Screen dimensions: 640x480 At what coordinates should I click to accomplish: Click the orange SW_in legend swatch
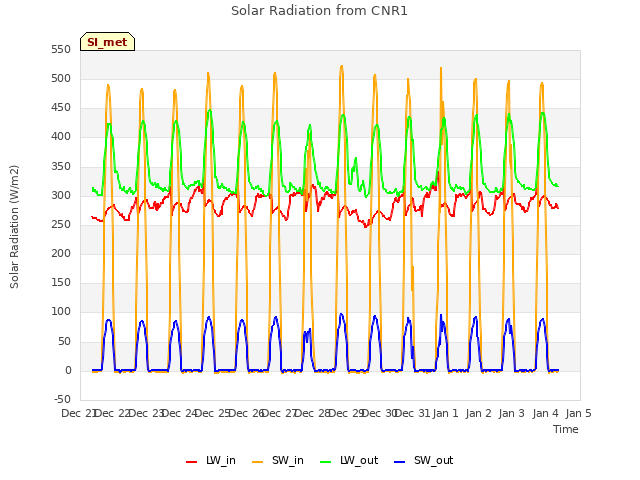258,462
